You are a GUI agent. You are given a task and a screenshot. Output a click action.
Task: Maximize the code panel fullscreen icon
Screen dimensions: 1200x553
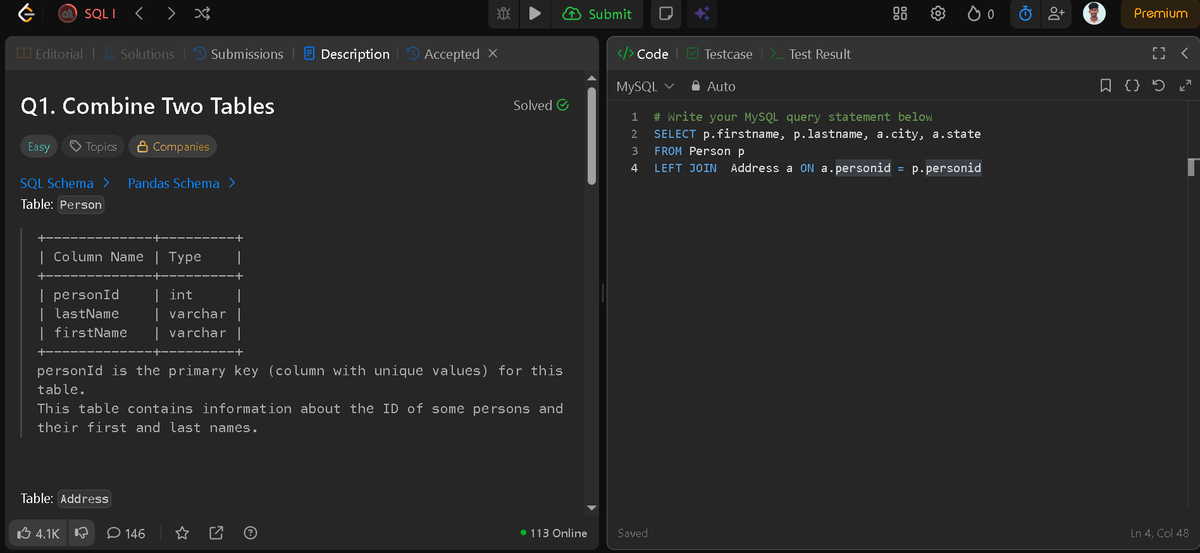click(x=1159, y=53)
